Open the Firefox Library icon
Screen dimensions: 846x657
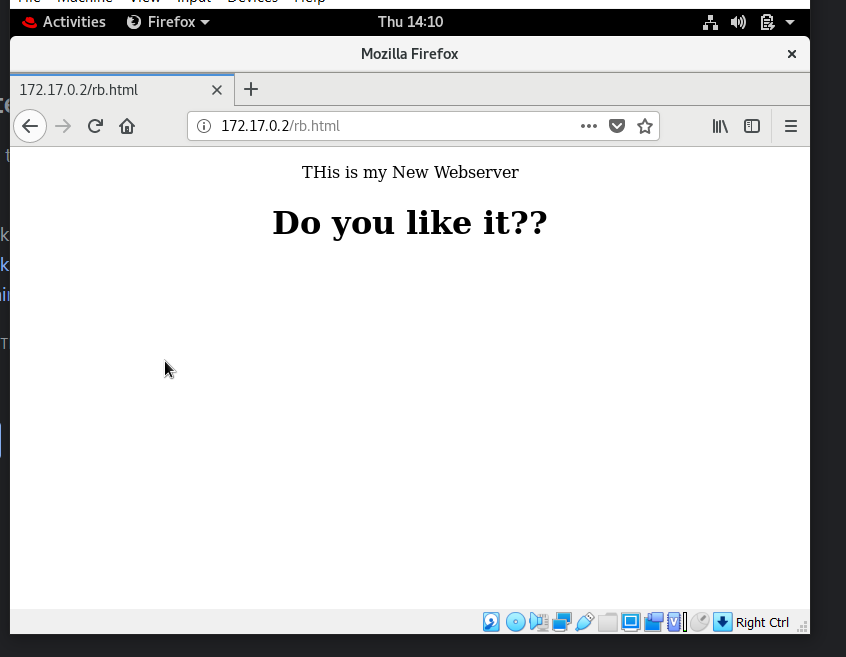(x=720, y=126)
